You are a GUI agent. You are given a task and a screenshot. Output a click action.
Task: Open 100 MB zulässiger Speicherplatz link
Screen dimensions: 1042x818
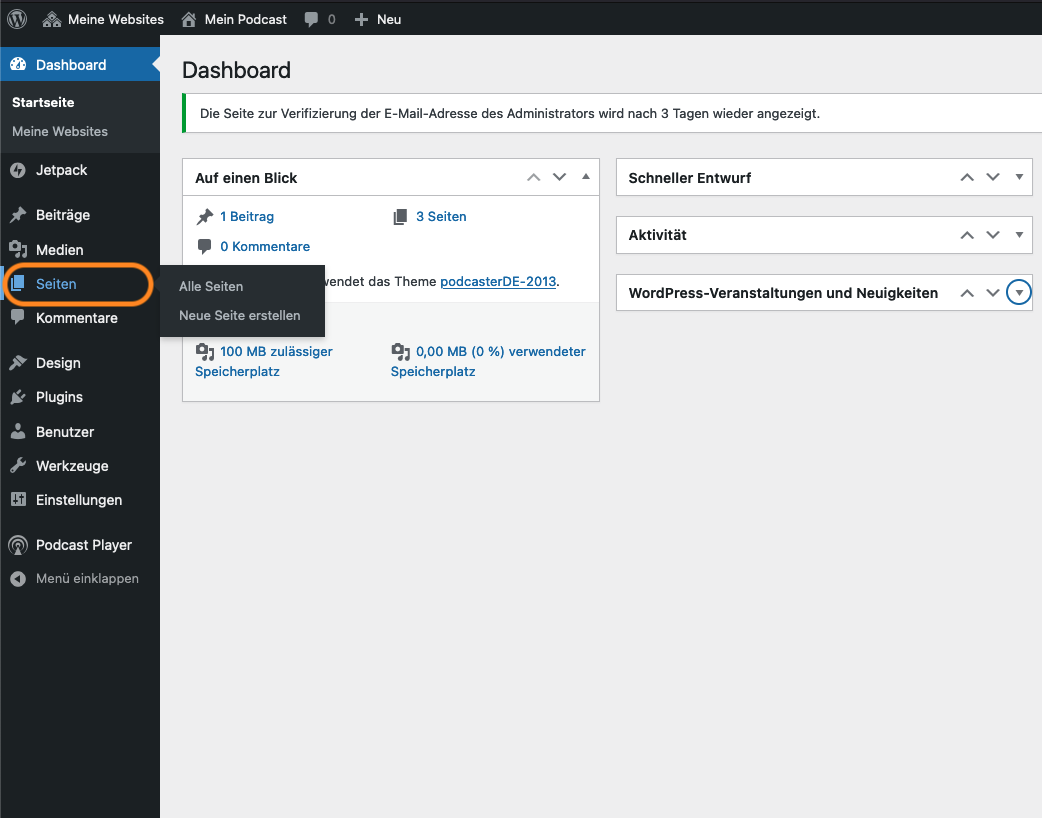264,361
